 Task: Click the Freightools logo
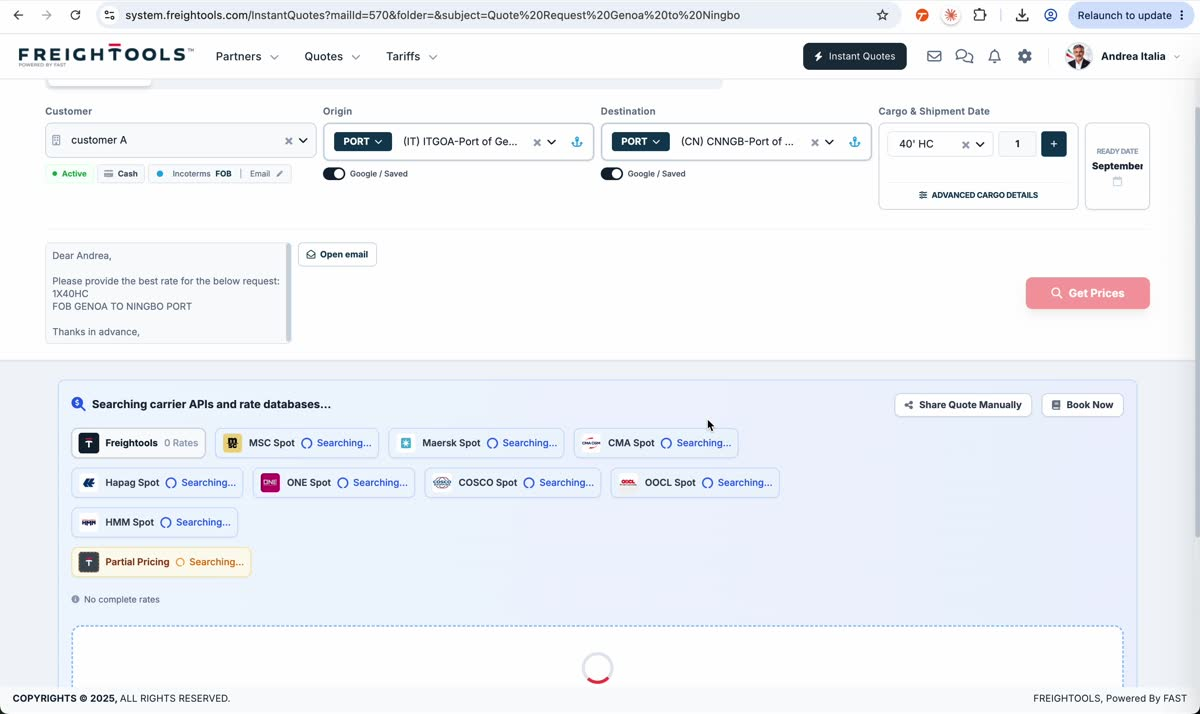pyautogui.click(x=106, y=56)
